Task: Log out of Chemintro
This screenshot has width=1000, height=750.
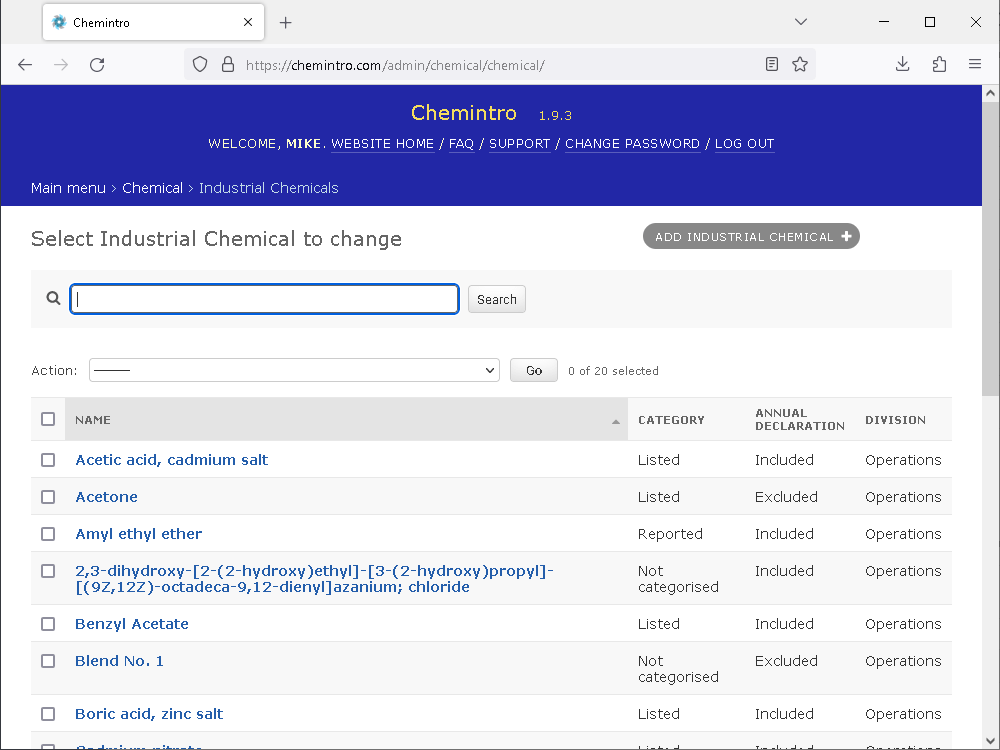Action: 744,143
